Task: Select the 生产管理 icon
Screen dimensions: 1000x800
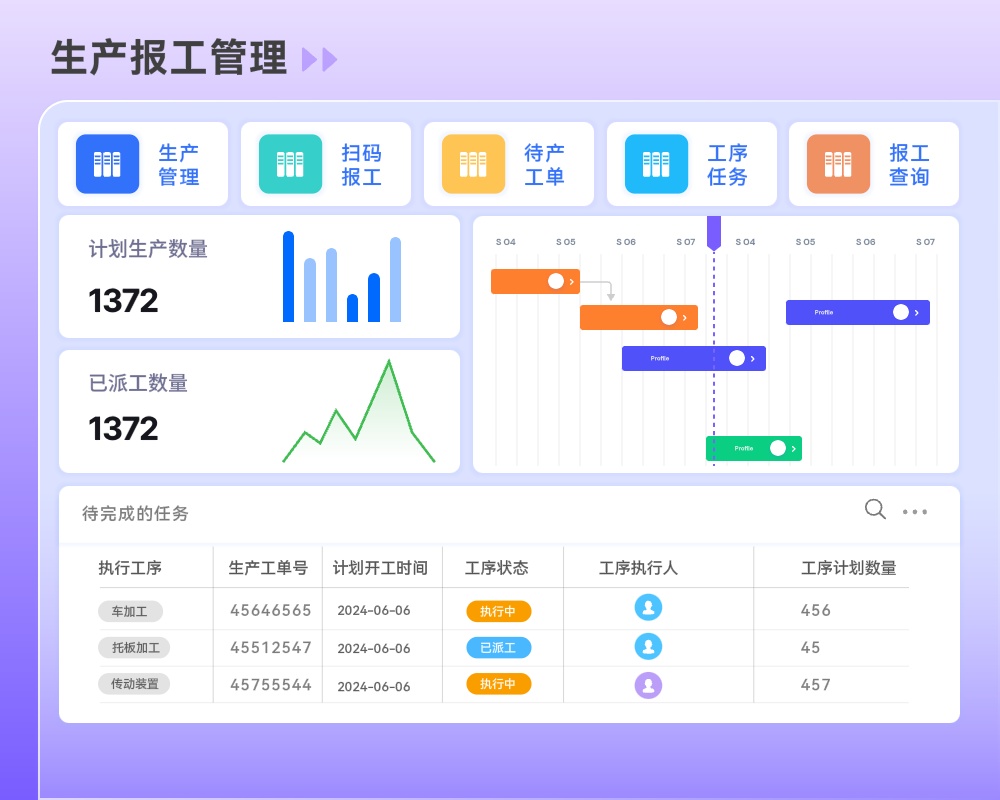Action: coord(106,164)
